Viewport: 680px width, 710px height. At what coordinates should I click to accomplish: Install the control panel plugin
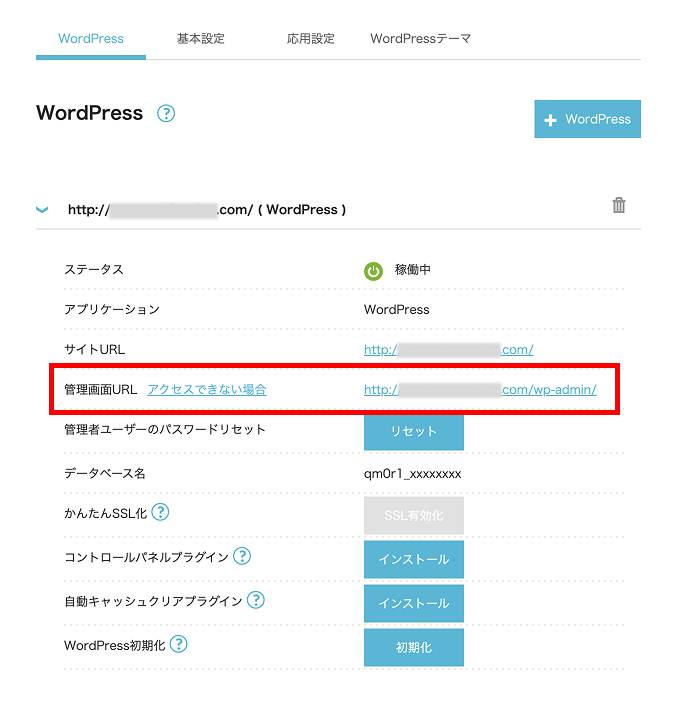point(413,560)
